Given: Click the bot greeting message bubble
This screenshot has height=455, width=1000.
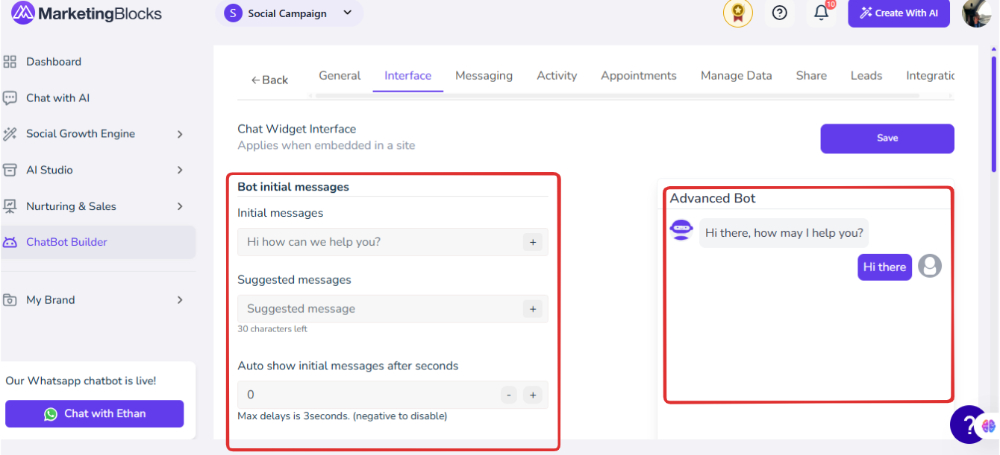Looking at the screenshot, I should click(784, 233).
